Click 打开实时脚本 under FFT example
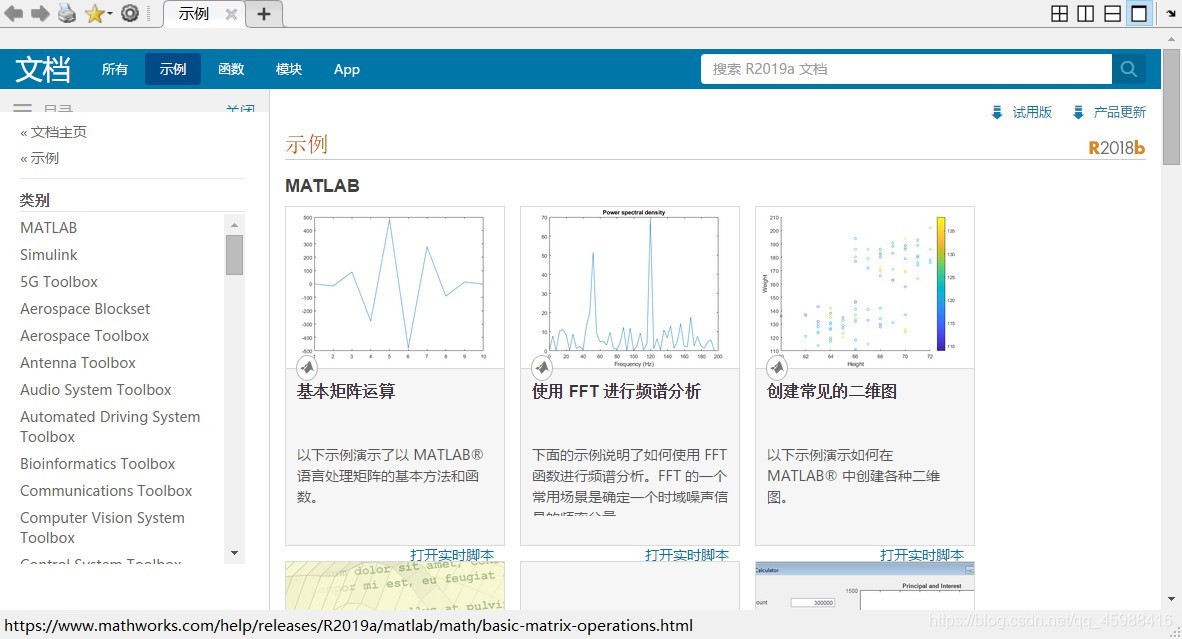 [687, 555]
